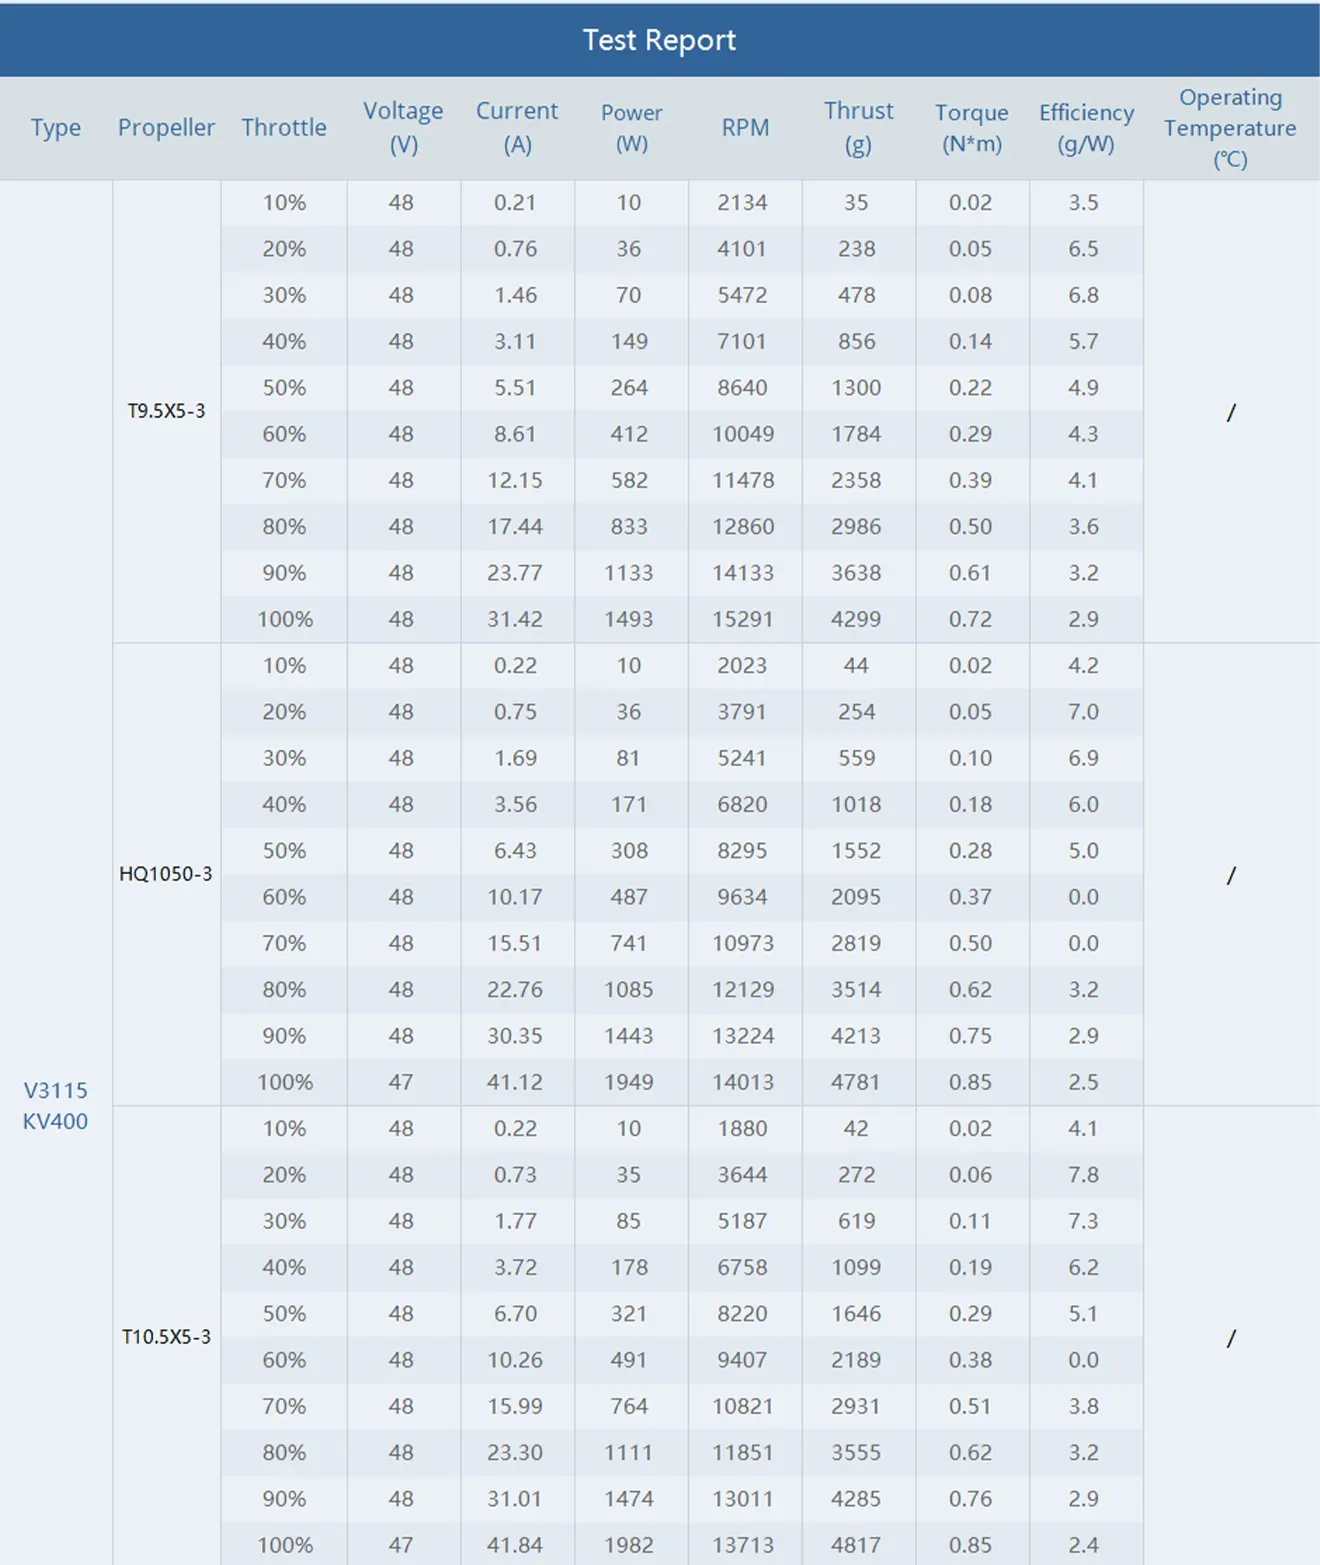Viewport: 1320px width, 1565px height.
Task: Click the 4781 thrust value for HQ1050-3
Action: [858, 1081]
